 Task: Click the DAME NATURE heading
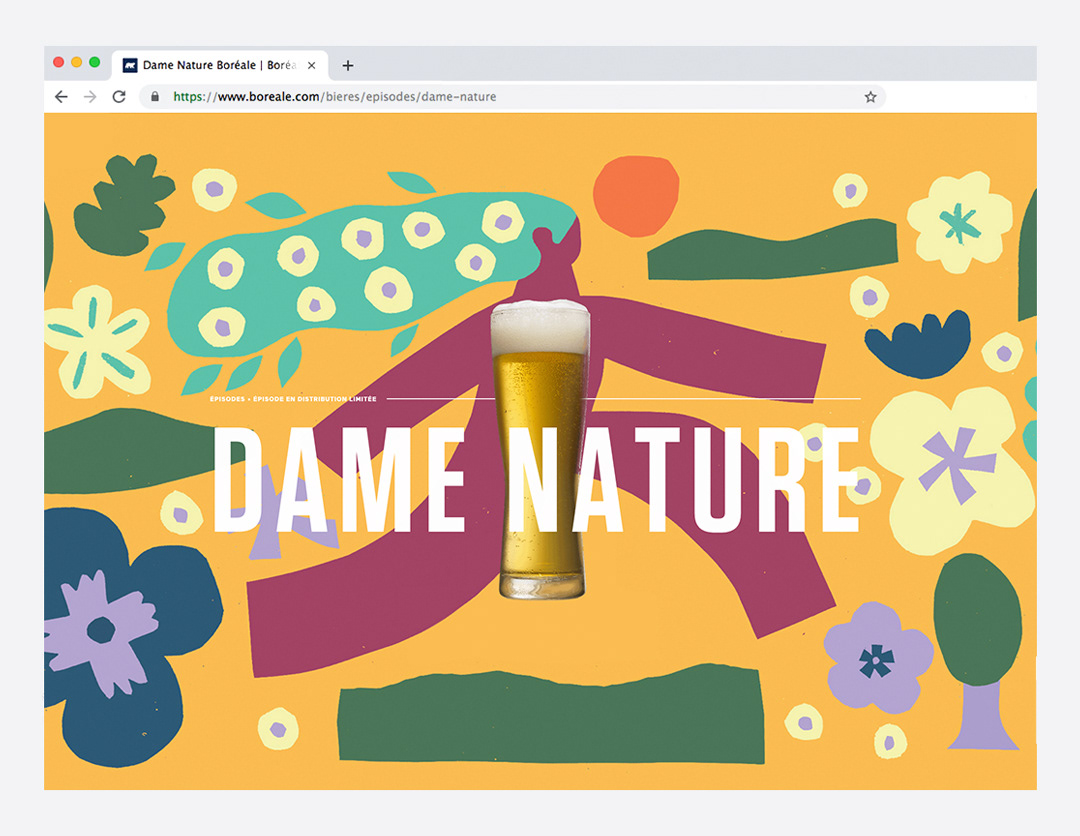[x=537, y=479]
